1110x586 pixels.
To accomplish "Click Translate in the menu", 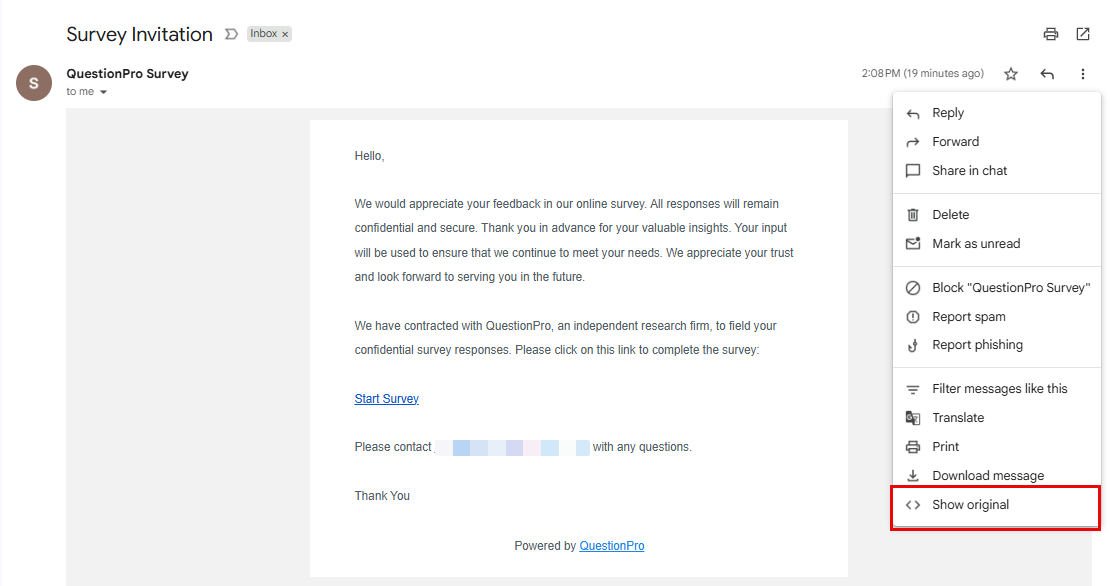I will tap(958, 418).
